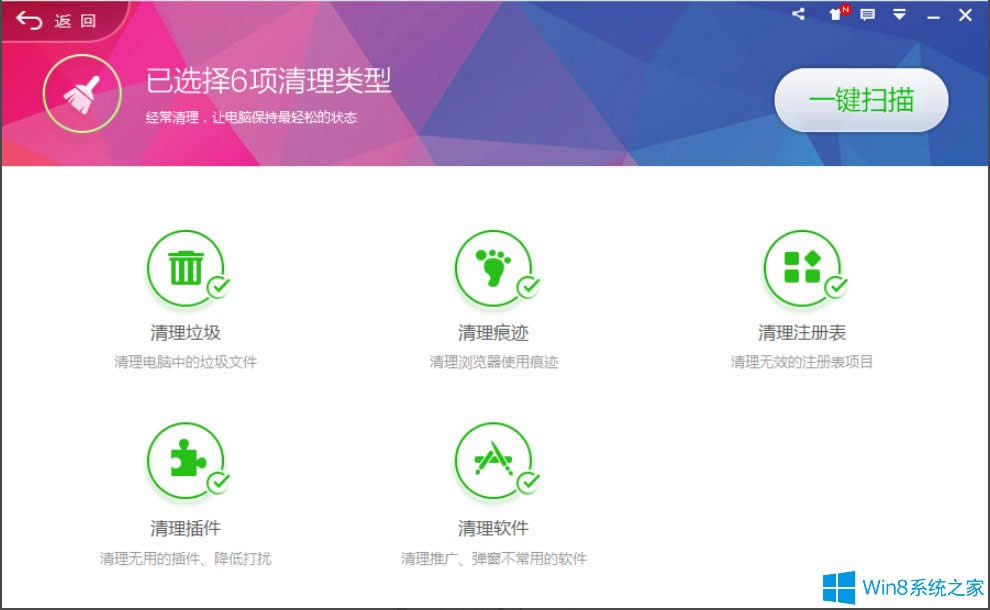Select the 清理注册表 registry blocks icon
Viewport: 990px width, 610px height.
click(x=801, y=266)
